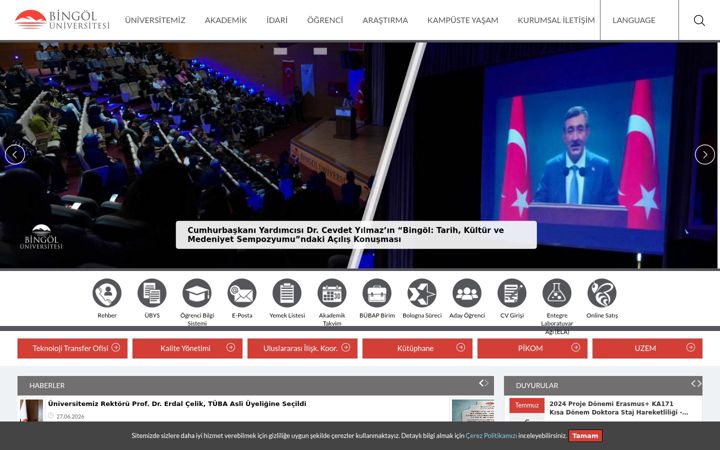Open the Aday Öğrenci people icon
Viewport: 720px width, 450px height.
pos(467,293)
